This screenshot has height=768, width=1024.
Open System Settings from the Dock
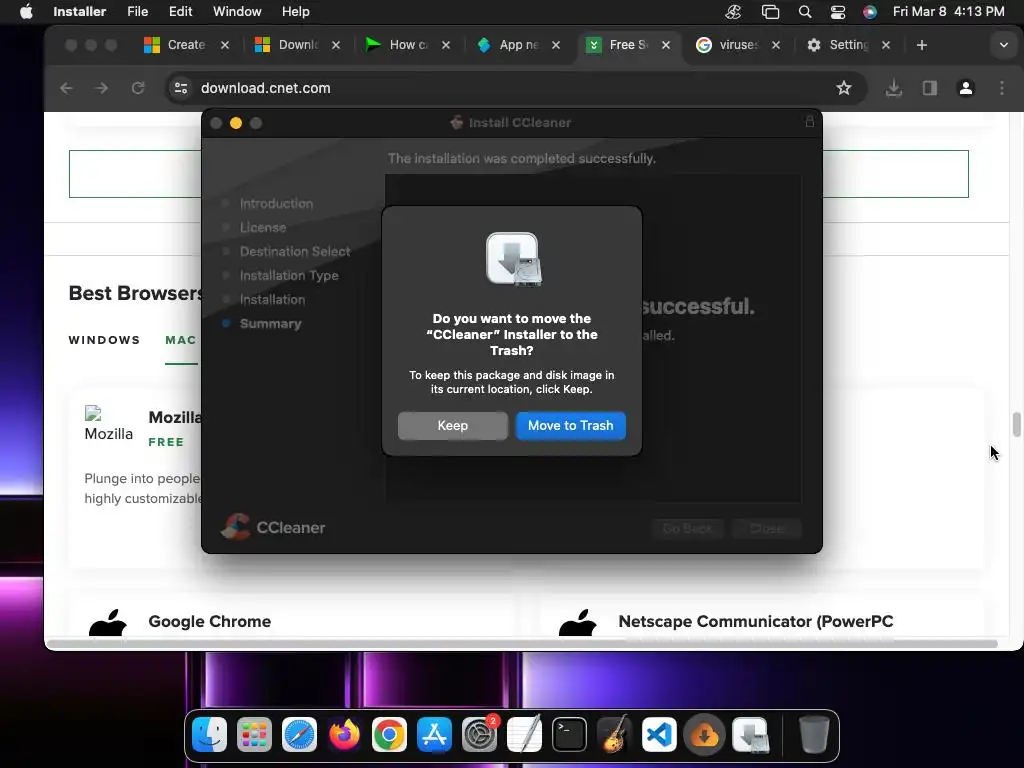479,735
